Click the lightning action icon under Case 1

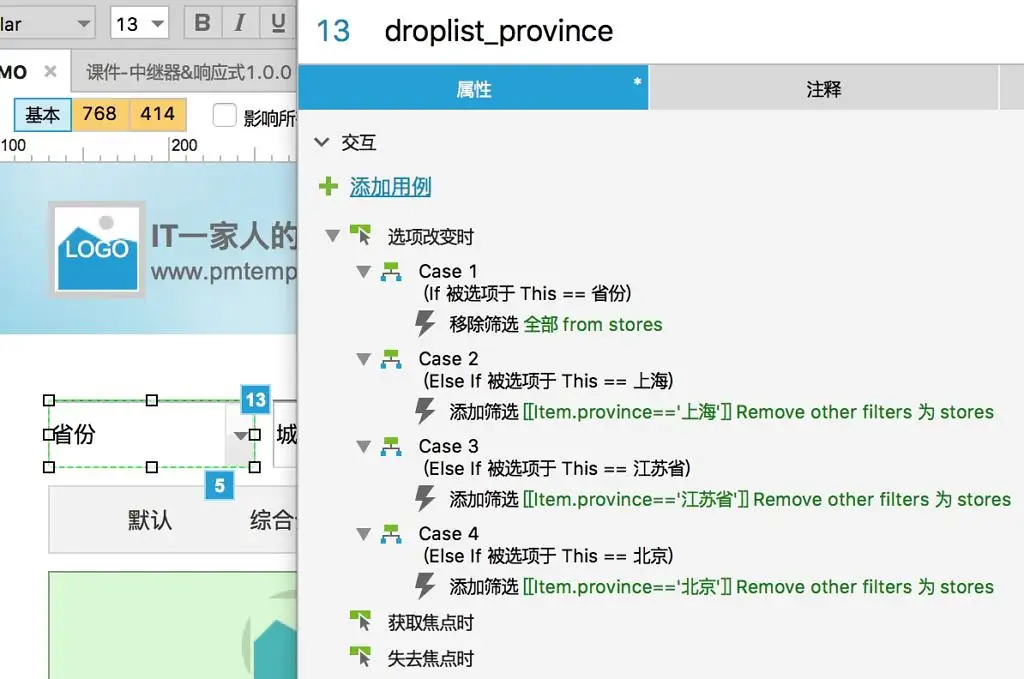click(x=425, y=323)
